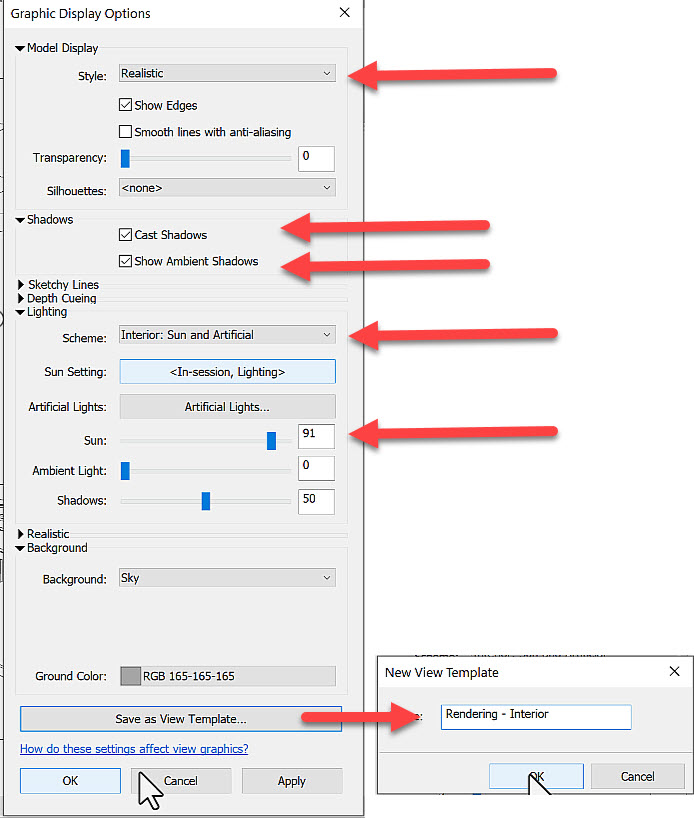
Task: Expand the Depth Cueing section
Action: pos(22,298)
